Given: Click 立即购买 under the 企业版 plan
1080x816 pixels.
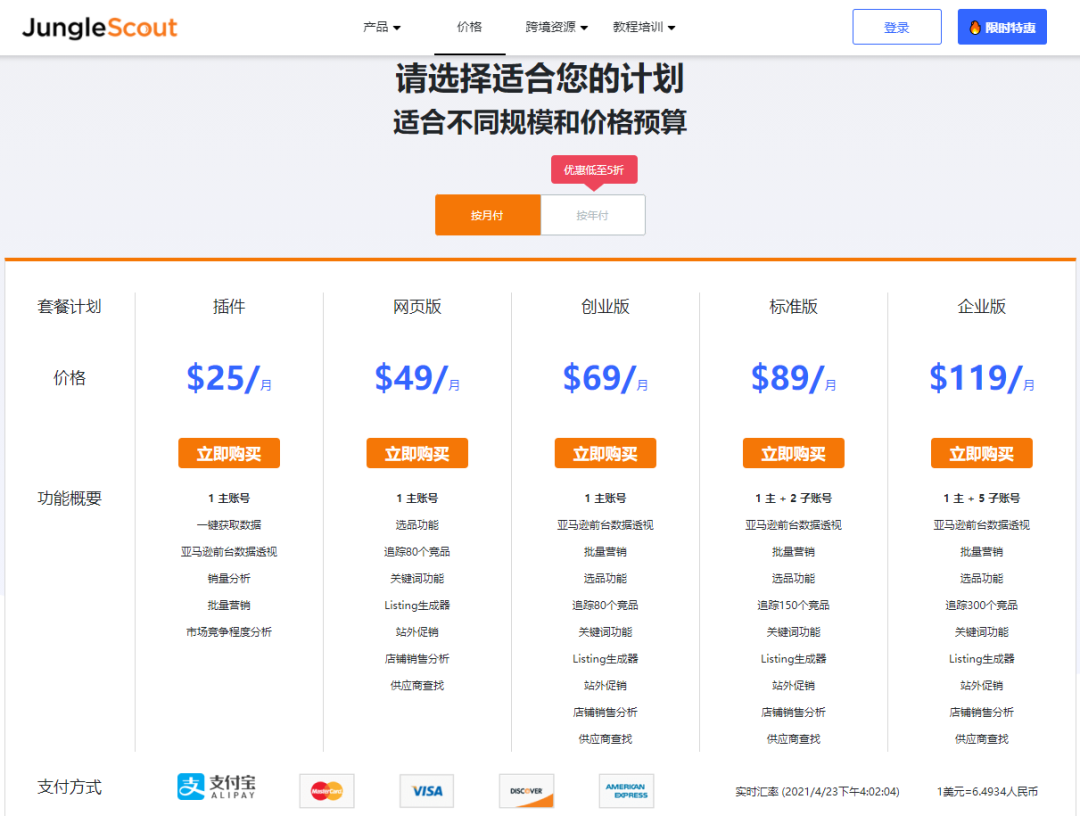Looking at the screenshot, I should 981,453.
